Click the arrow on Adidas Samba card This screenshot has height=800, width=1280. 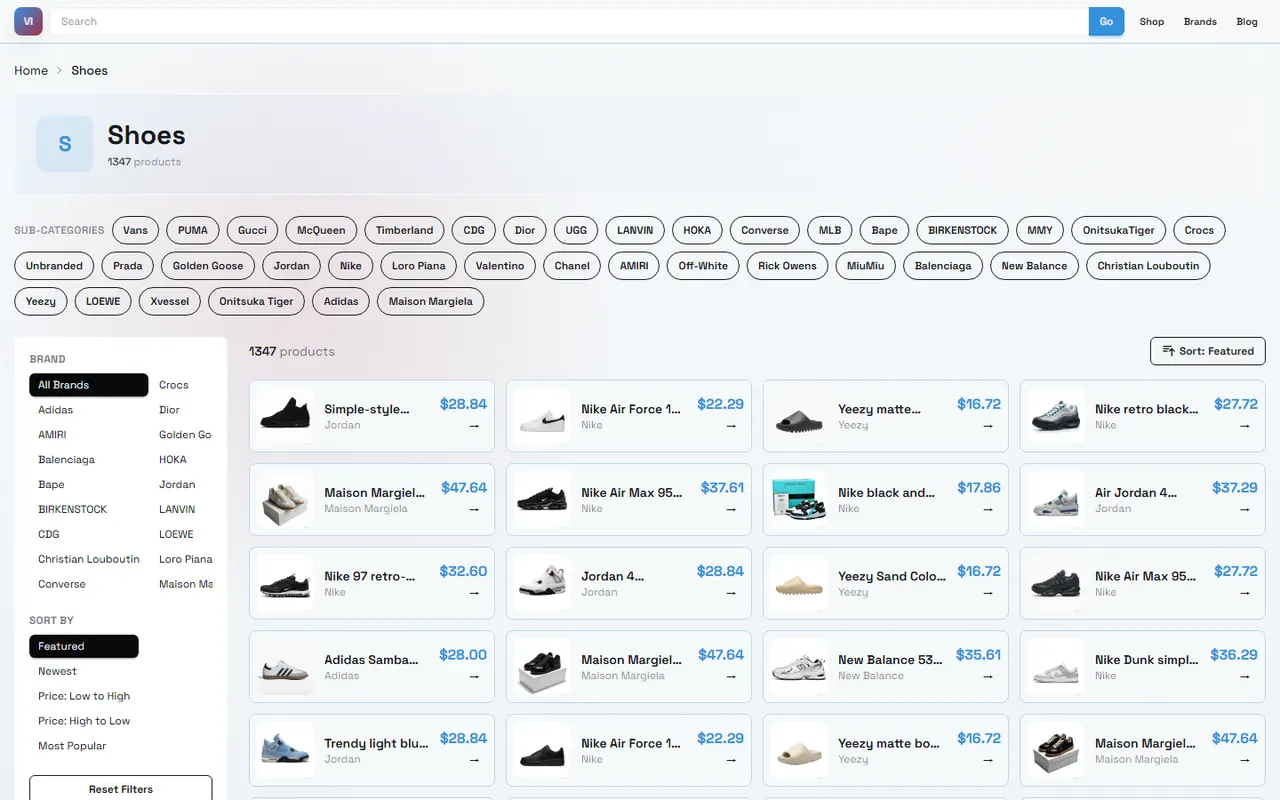coord(474,676)
